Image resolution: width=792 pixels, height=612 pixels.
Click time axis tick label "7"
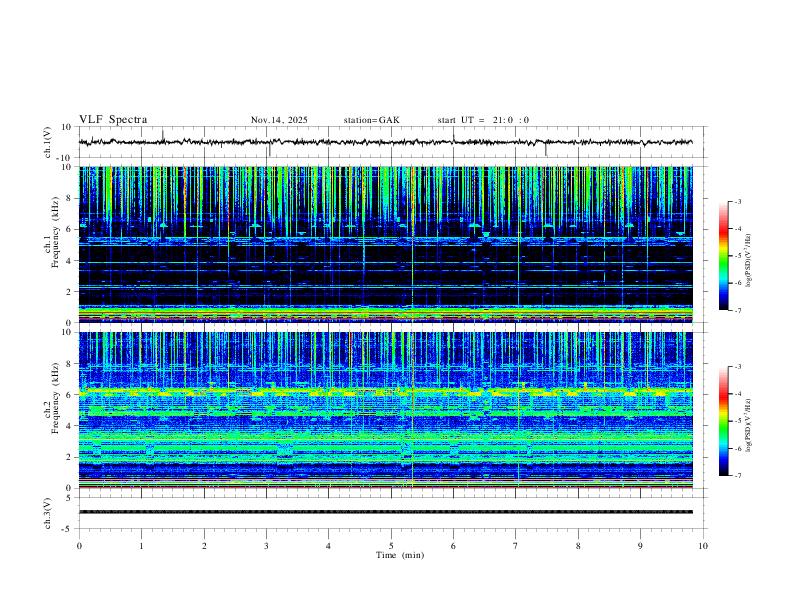(x=516, y=546)
